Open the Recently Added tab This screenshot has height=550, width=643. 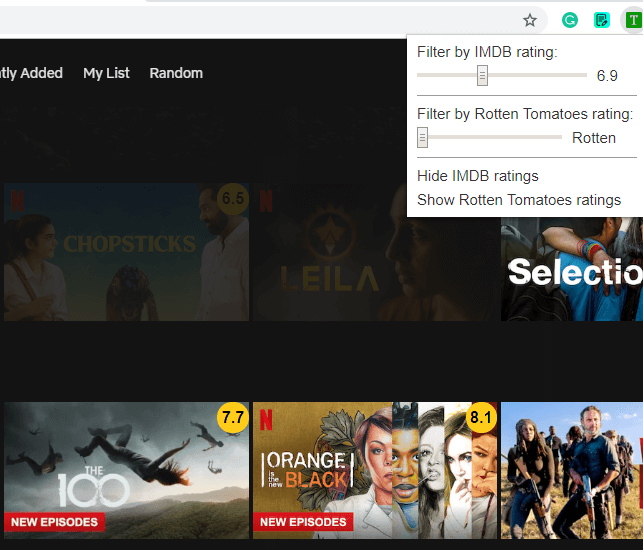(x=31, y=73)
